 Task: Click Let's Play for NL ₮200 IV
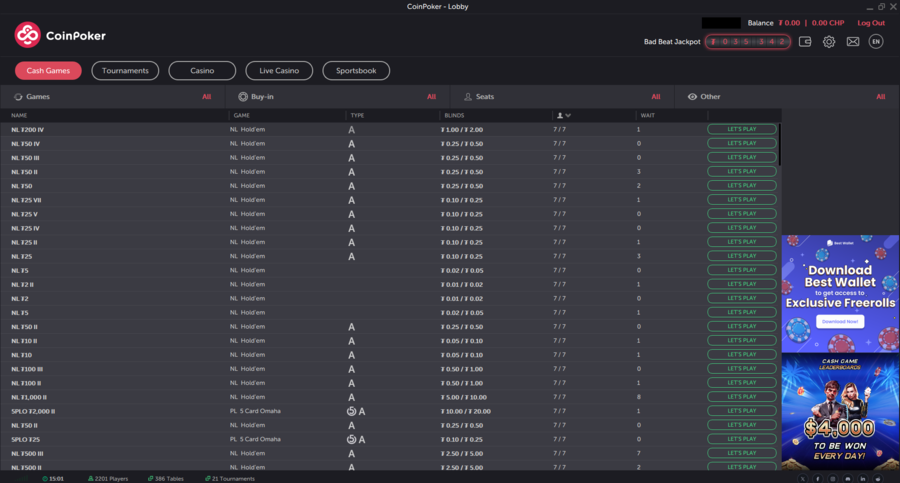click(742, 129)
